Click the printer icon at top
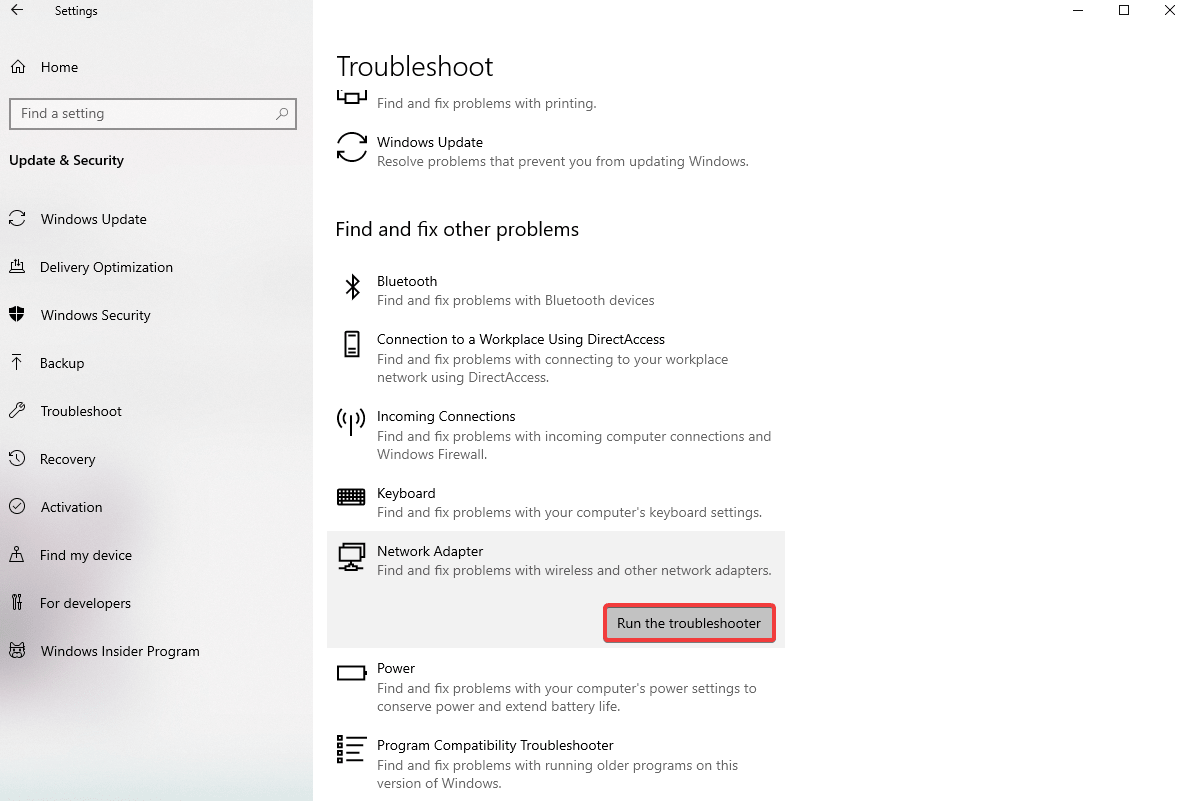The height and width of the screenshot is (801, 1184). click(352, 97)
